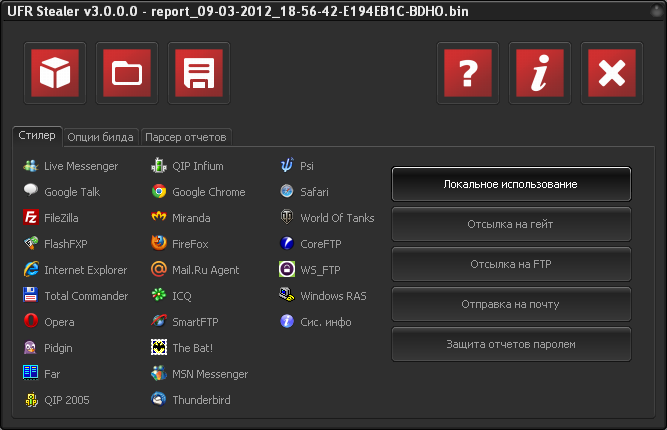Screen dimensions: 667x430
Task: Click the Mail.Ru Agent icon
Action: pos(159,269)
